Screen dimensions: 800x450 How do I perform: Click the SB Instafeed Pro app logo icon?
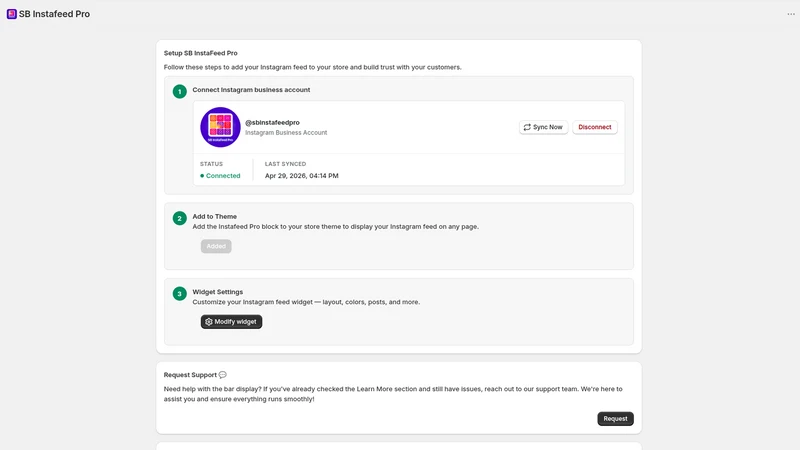coord(11,14)
